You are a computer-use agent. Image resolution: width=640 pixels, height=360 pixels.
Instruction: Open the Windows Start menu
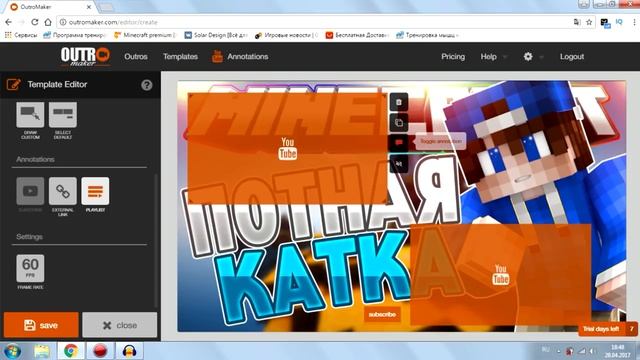point(12,351)
